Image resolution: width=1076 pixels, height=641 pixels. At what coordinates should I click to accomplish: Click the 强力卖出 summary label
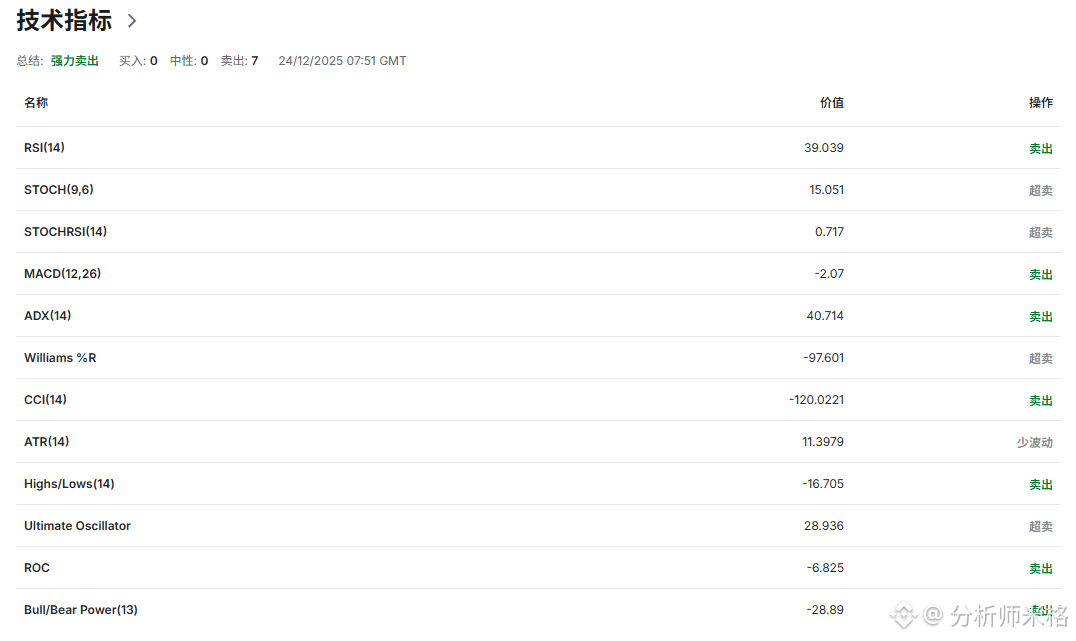pyautogui.click(x=75, y=61)
